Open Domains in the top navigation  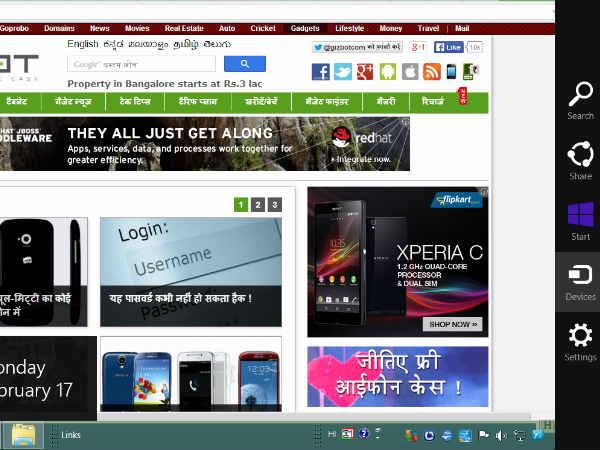59,28
